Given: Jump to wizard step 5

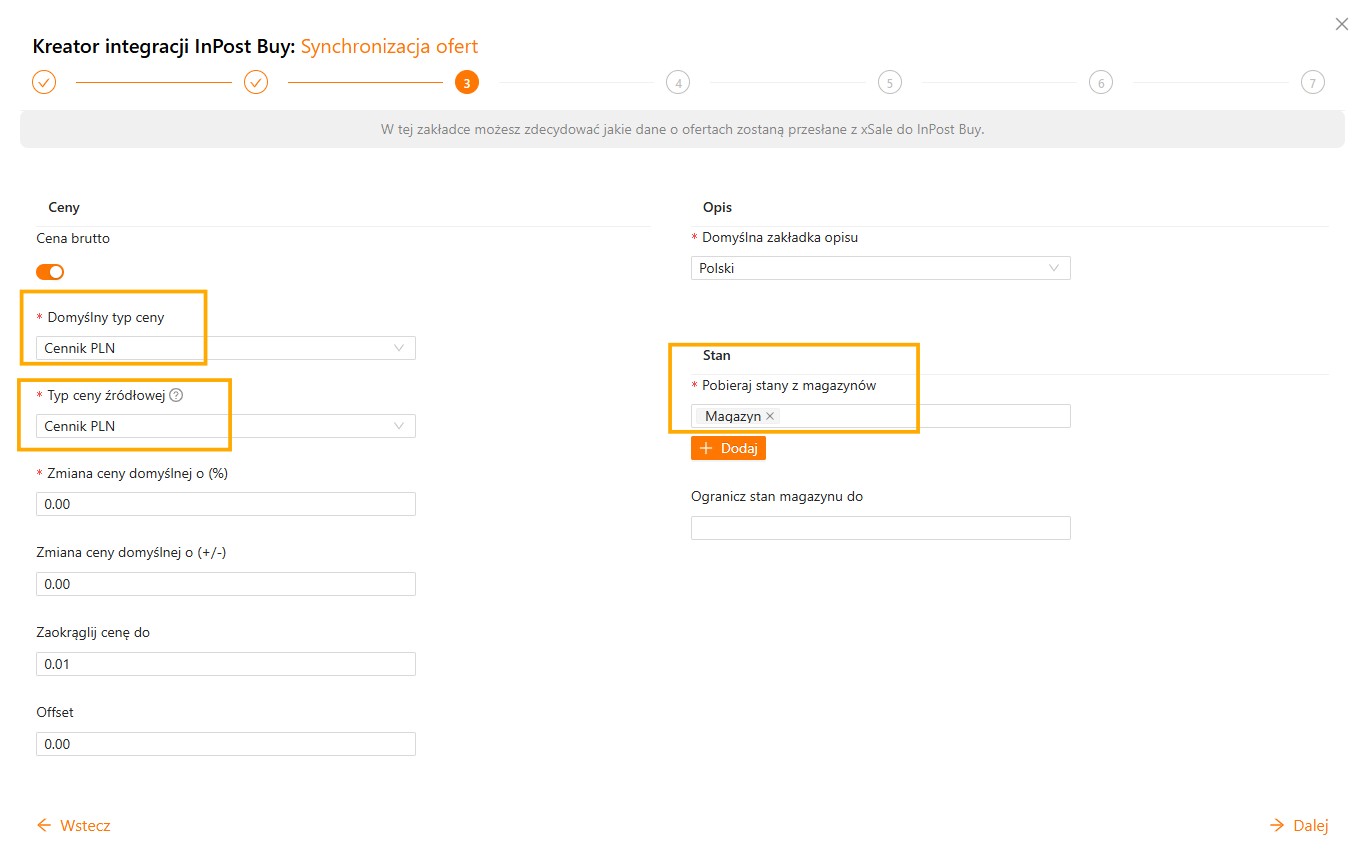Looking at the screenshot, I should coord(889,83).
